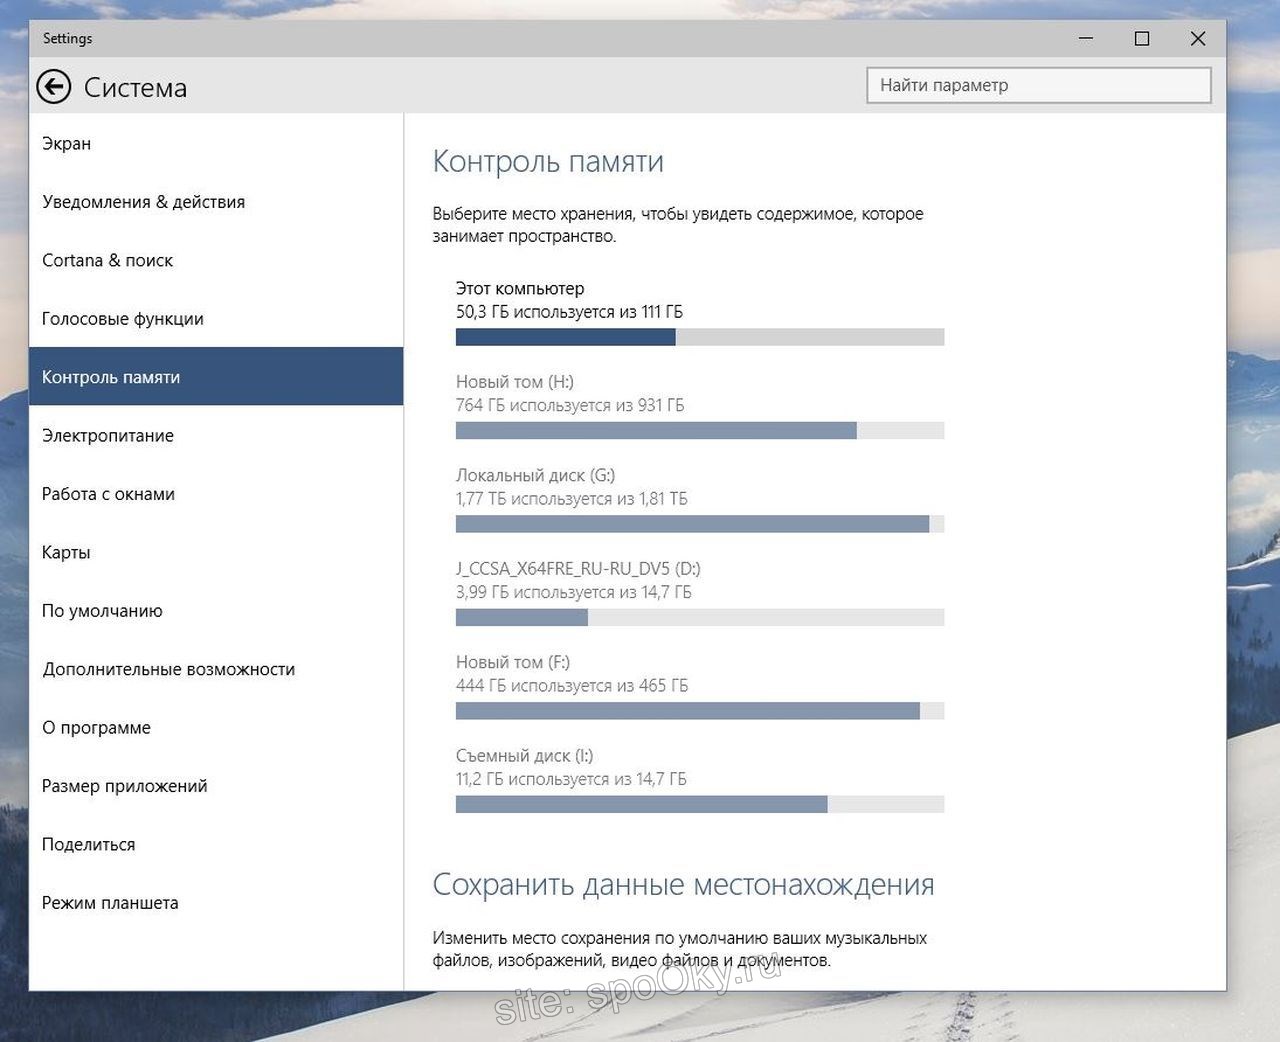This screenshot has height=1042, width=1280.
Task: Click Локальный диск (G:) usage bar
Action: click(x=699, y=524)
